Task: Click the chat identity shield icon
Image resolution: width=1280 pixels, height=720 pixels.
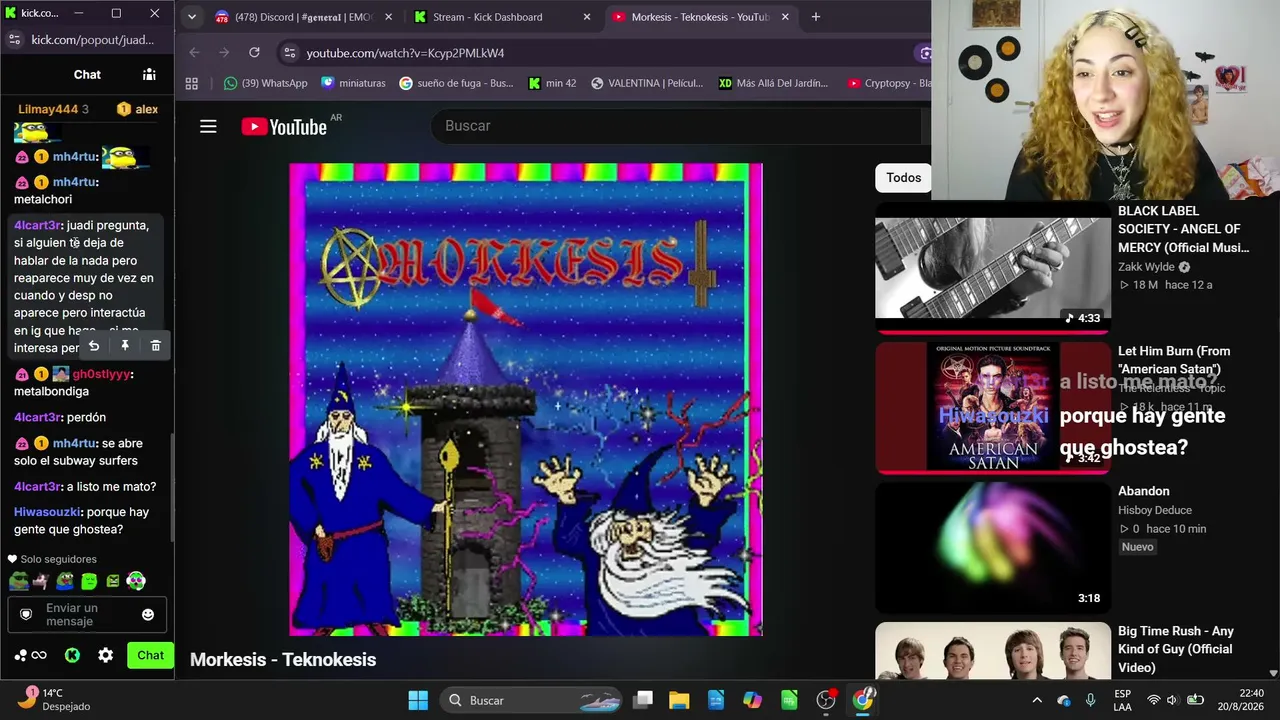Action: [26, 614]
